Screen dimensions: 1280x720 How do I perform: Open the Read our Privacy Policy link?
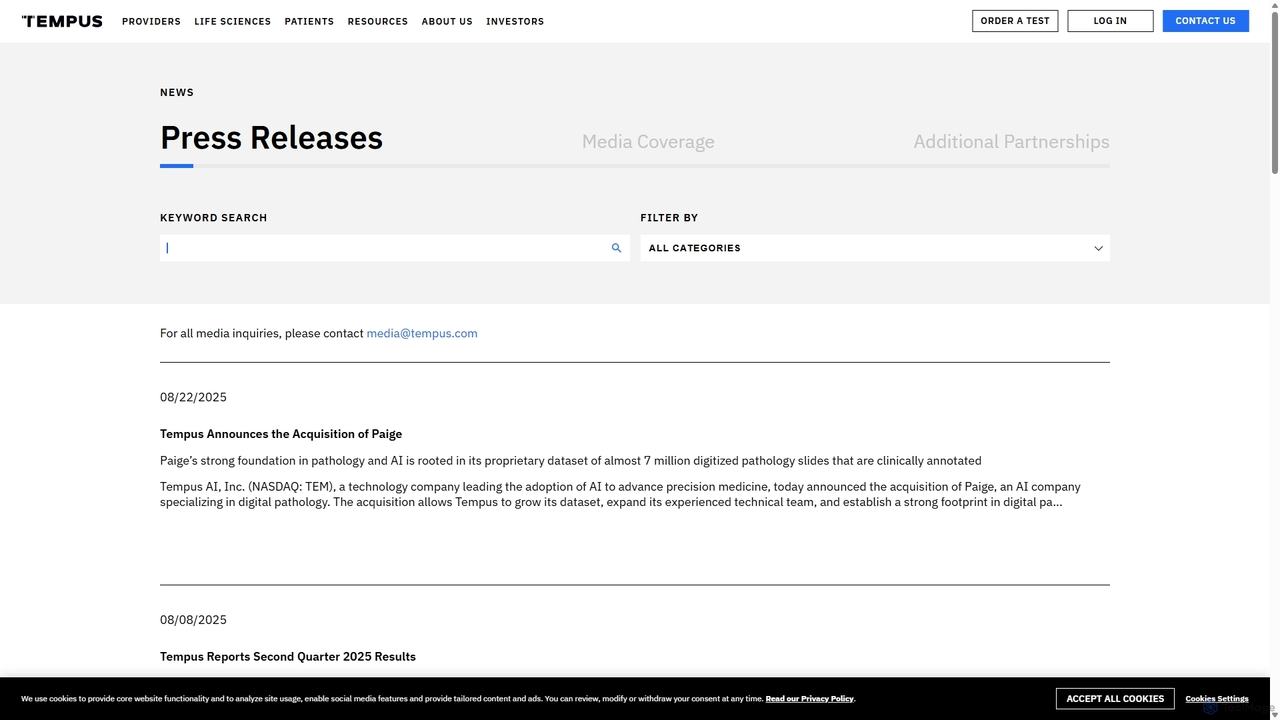809,699
